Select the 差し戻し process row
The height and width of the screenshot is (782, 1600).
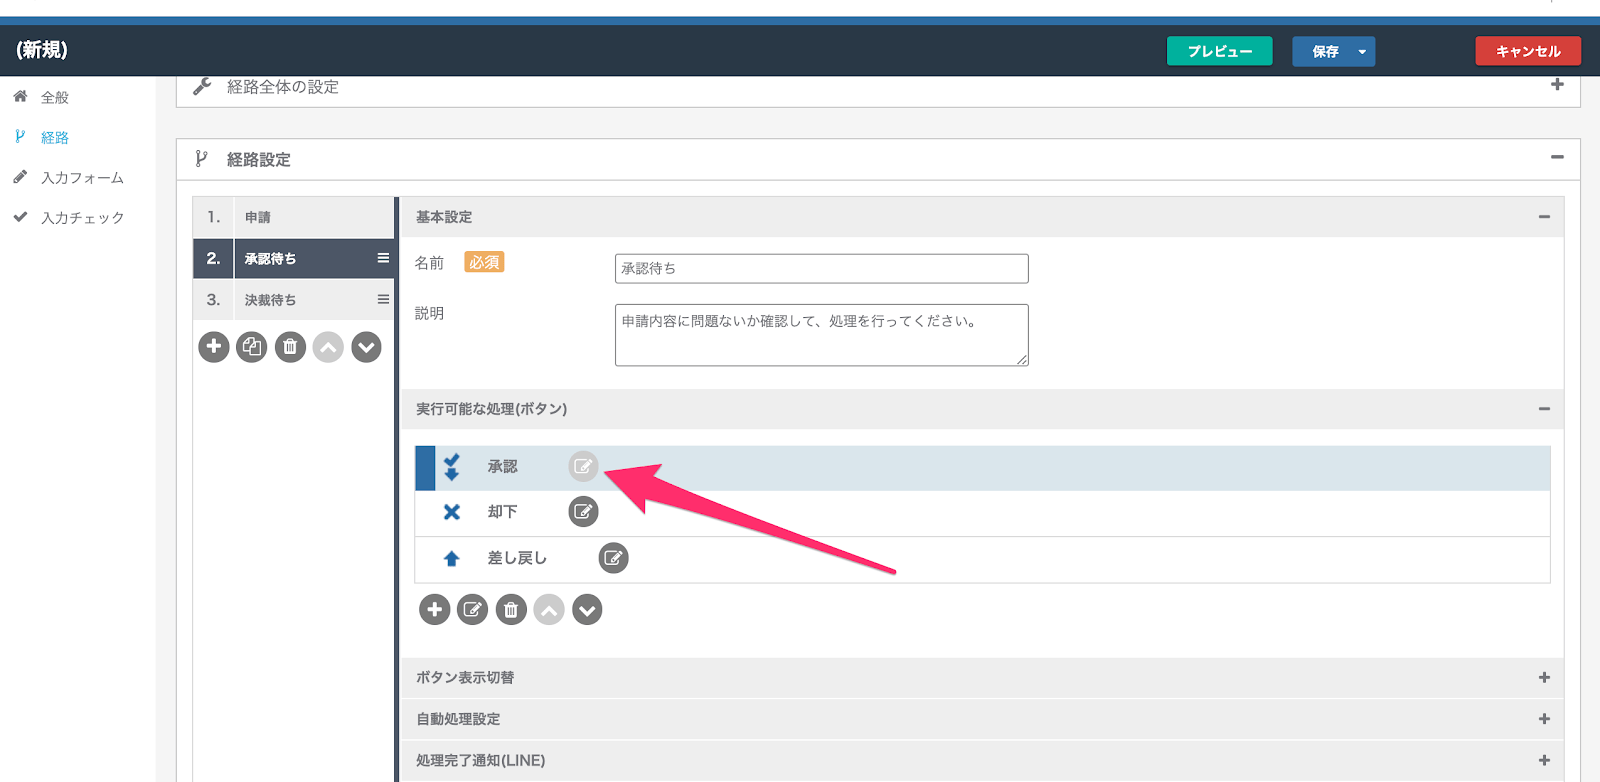982,559
